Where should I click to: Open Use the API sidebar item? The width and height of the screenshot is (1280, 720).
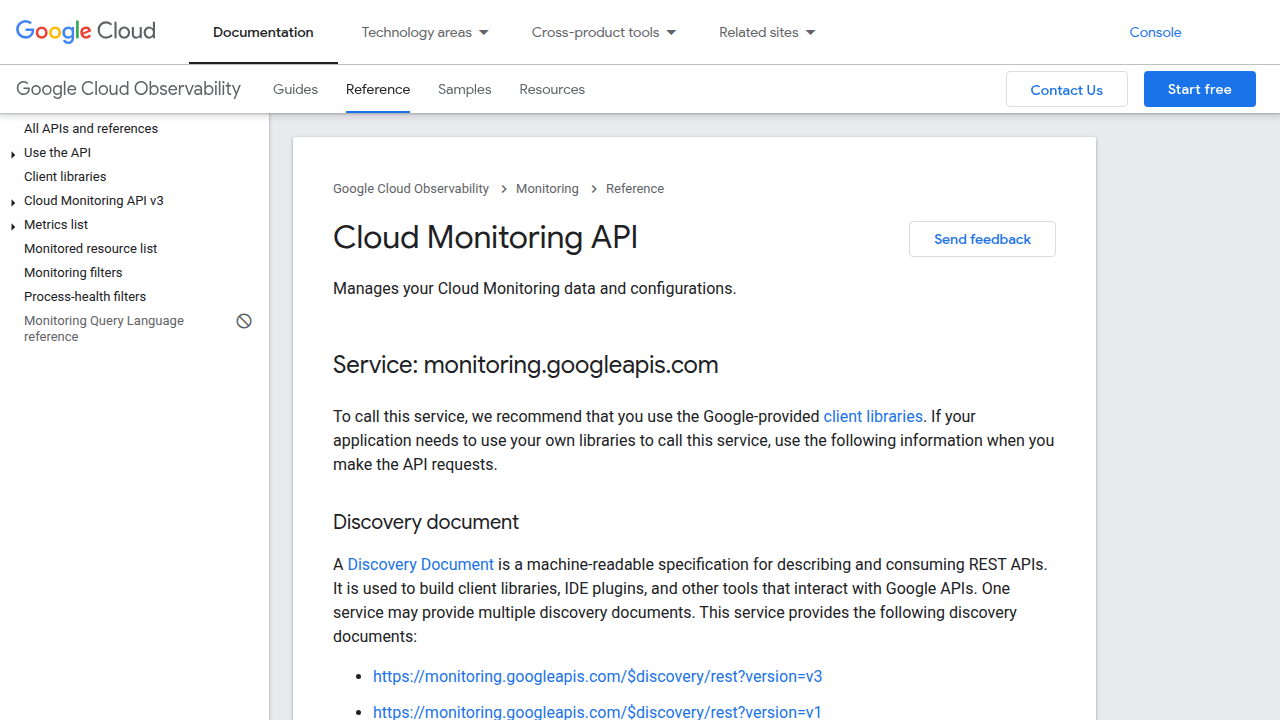(57, 152)
